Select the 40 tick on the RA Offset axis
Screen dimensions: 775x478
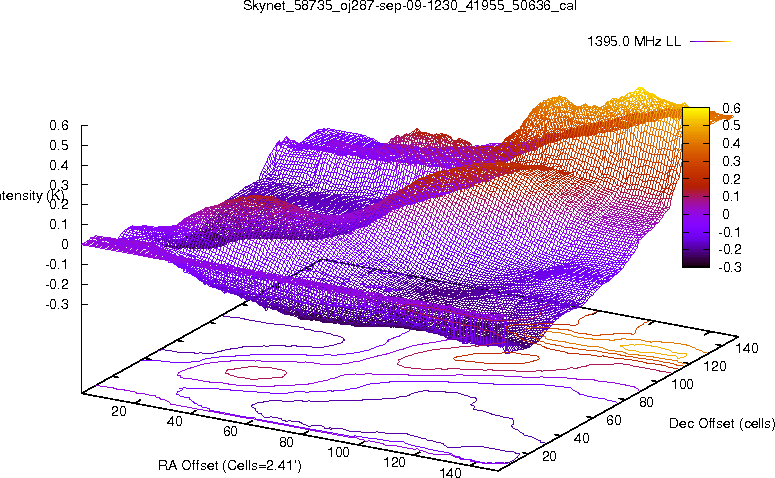[174, 421]
